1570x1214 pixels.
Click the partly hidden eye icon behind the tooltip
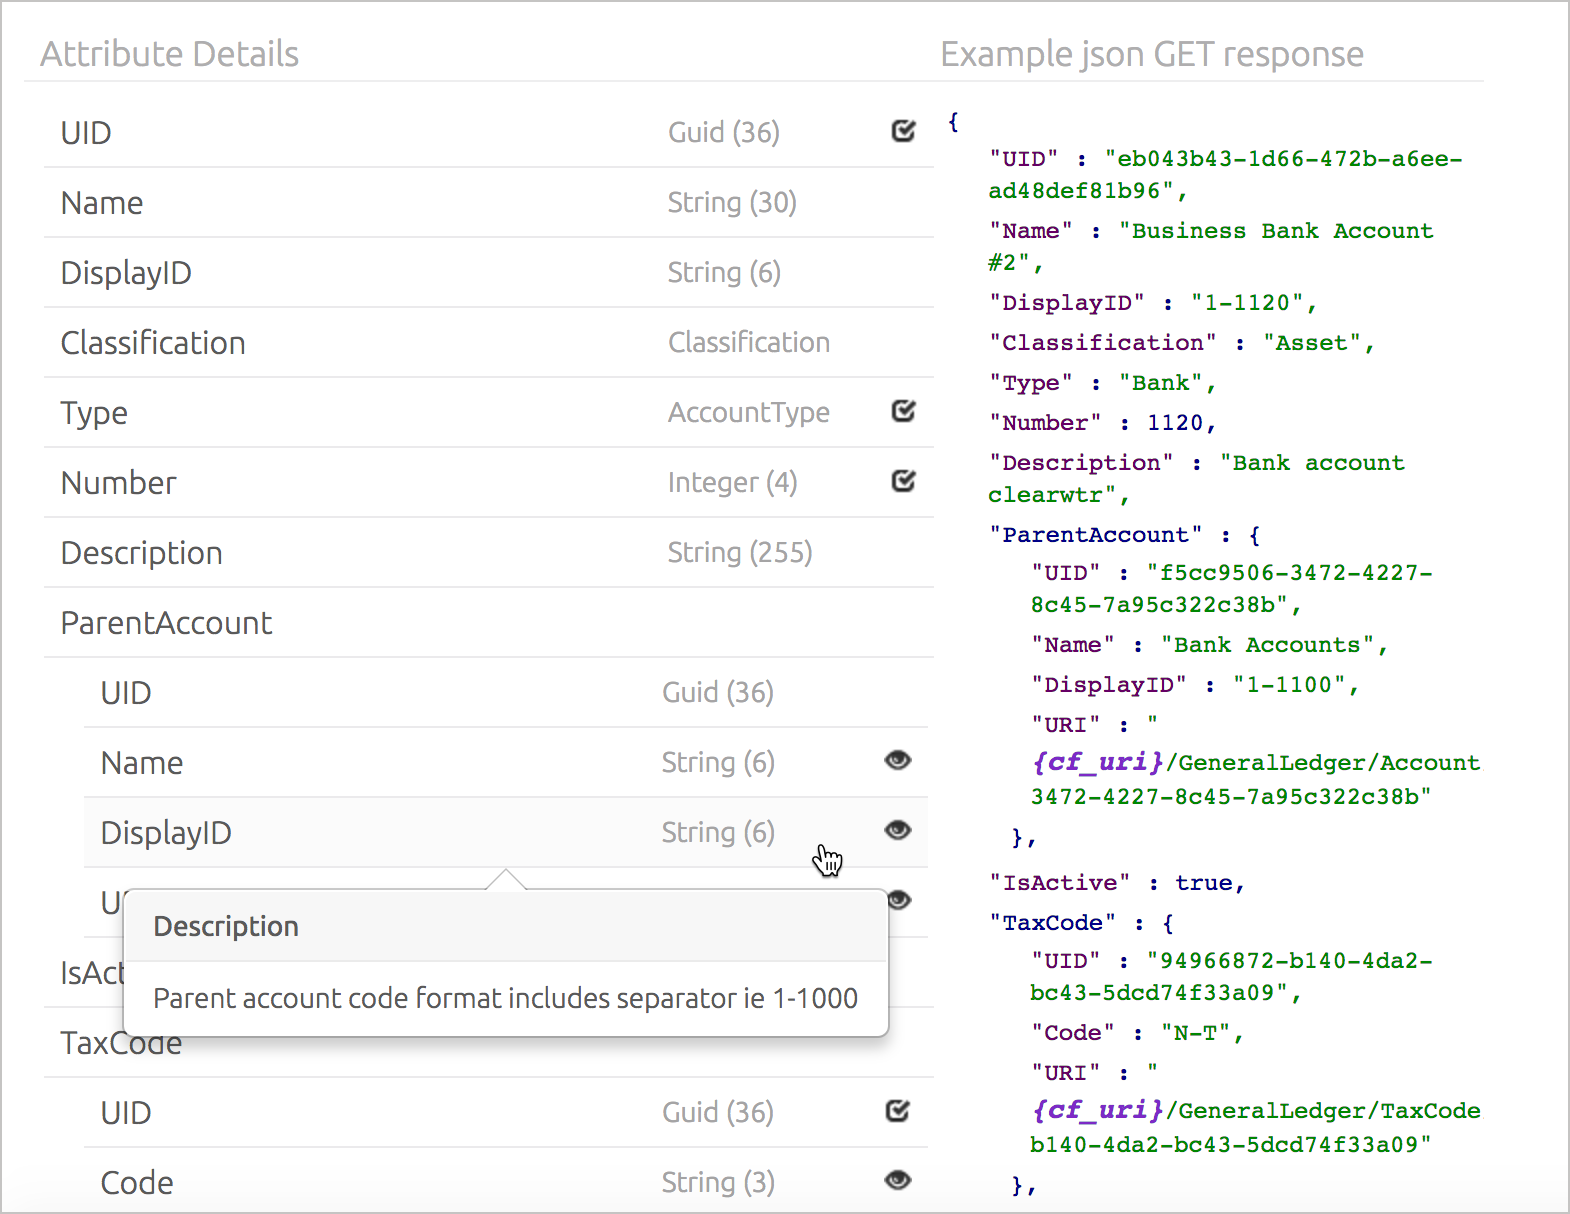[x=901, y=900]
